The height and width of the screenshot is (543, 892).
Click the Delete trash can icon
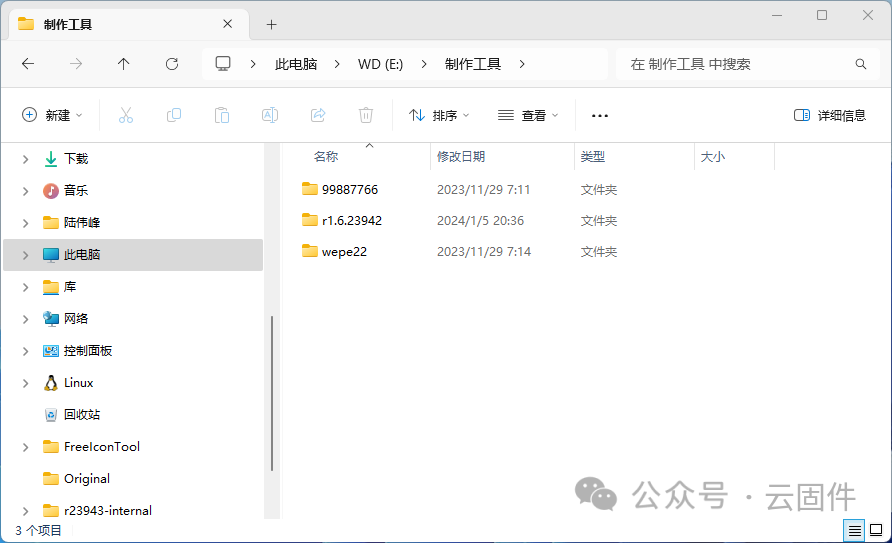366,115
